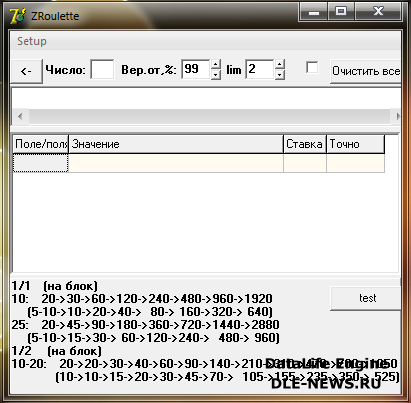Viewport: 411px width, 403px height.
Task: Click the '1/1 (на блок)' text line
Action: tap(55, 286)
